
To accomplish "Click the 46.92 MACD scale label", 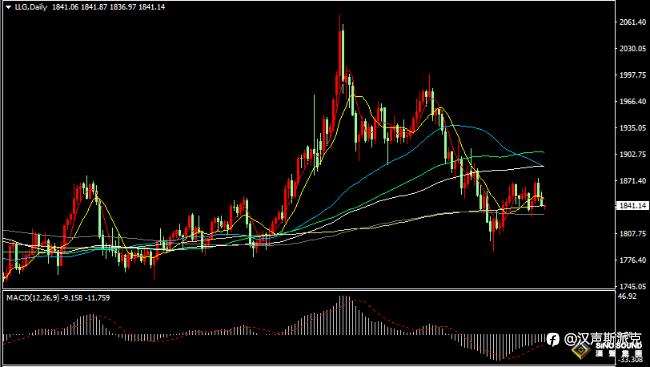I will pos(627,296).
